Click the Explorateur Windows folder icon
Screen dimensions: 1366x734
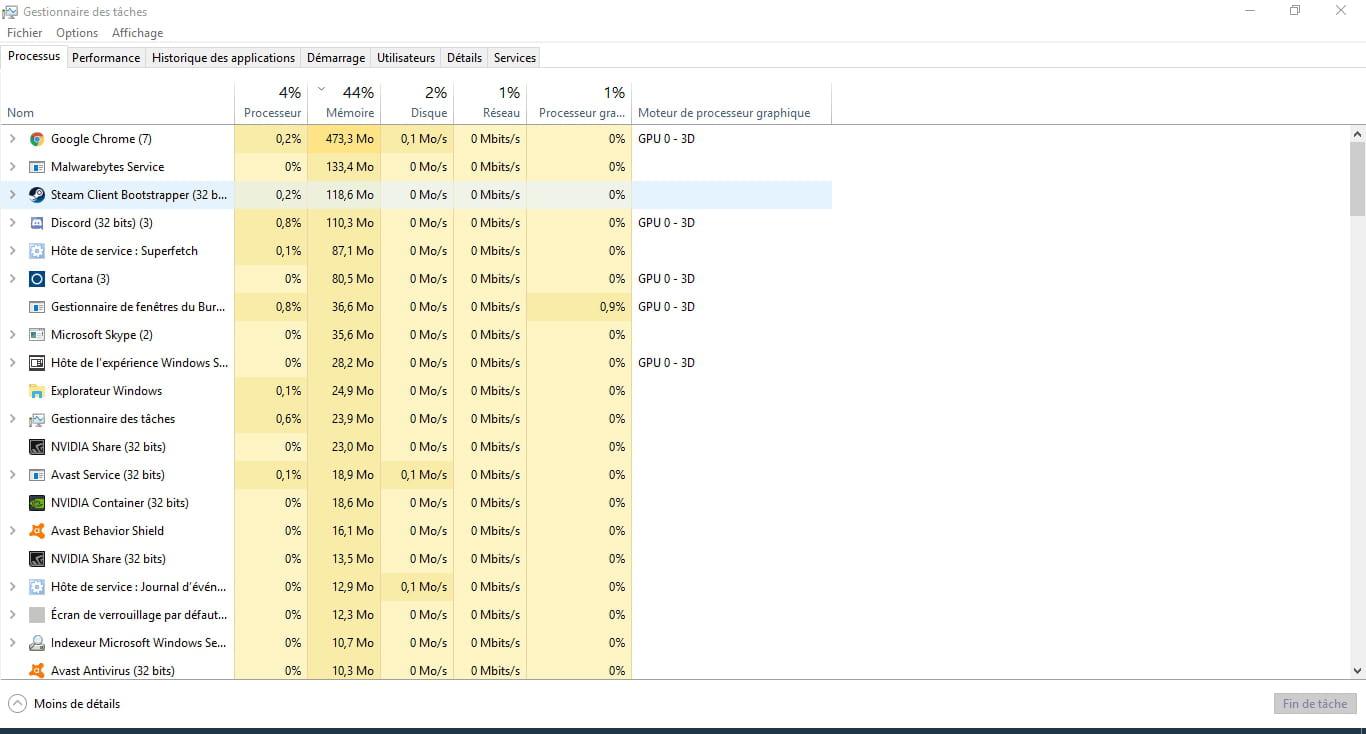click(x=37, y=391)
